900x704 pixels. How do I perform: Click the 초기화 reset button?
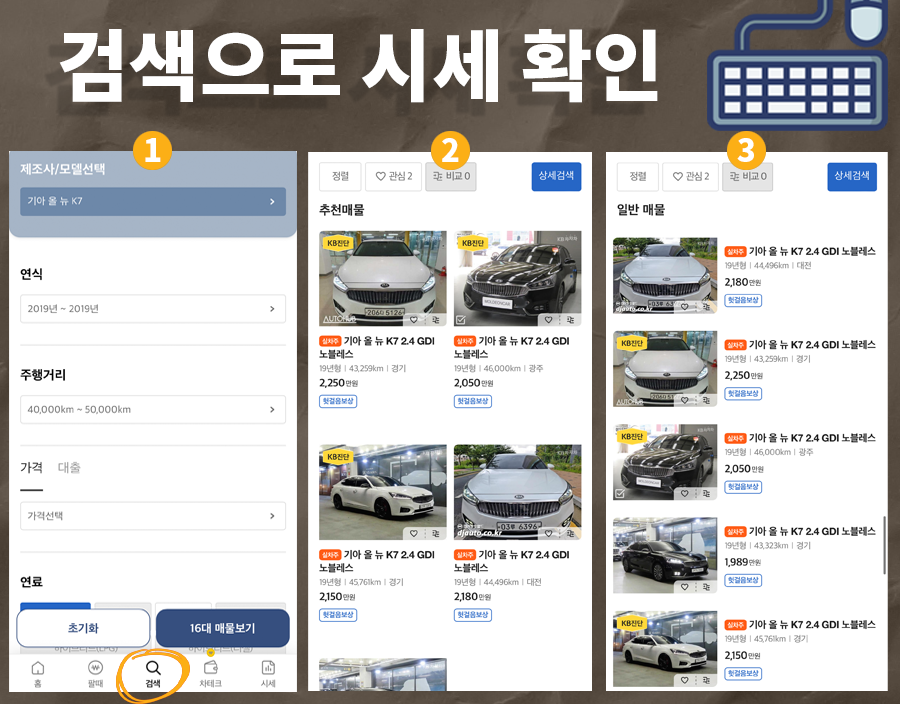pyautogui.click(x=83, y=628)
